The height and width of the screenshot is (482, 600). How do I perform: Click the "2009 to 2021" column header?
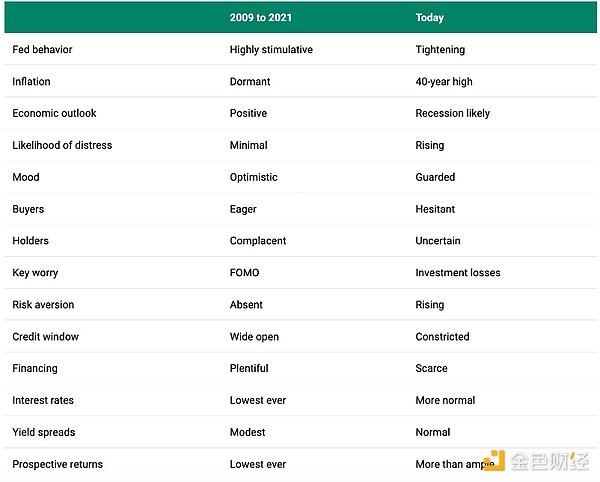click(262, 17)
